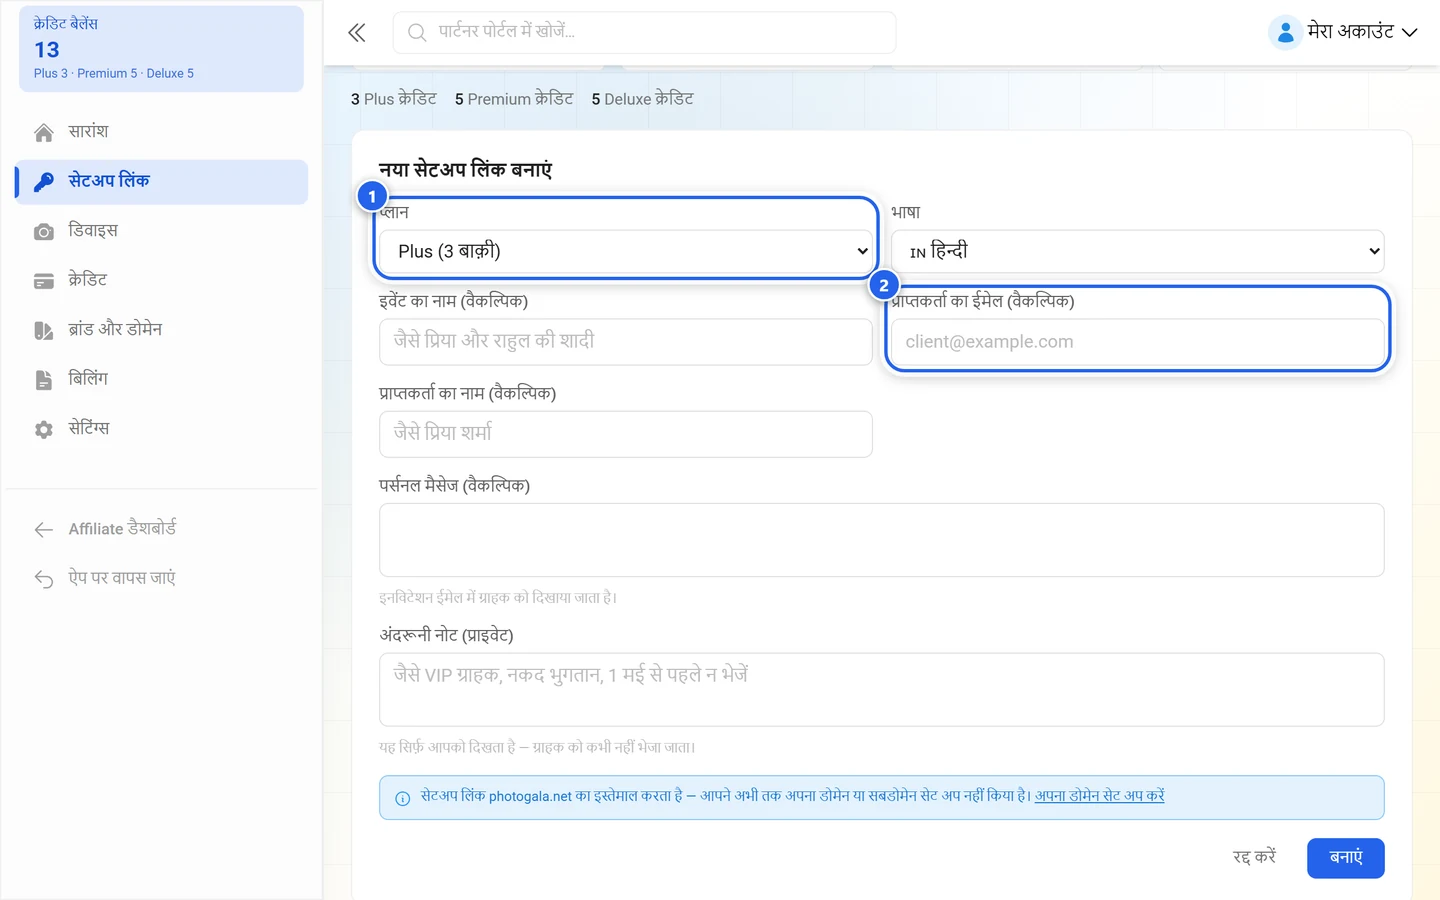Click the left arrow icon beside Affiliate डैशबोर्ड

(44, 530)
